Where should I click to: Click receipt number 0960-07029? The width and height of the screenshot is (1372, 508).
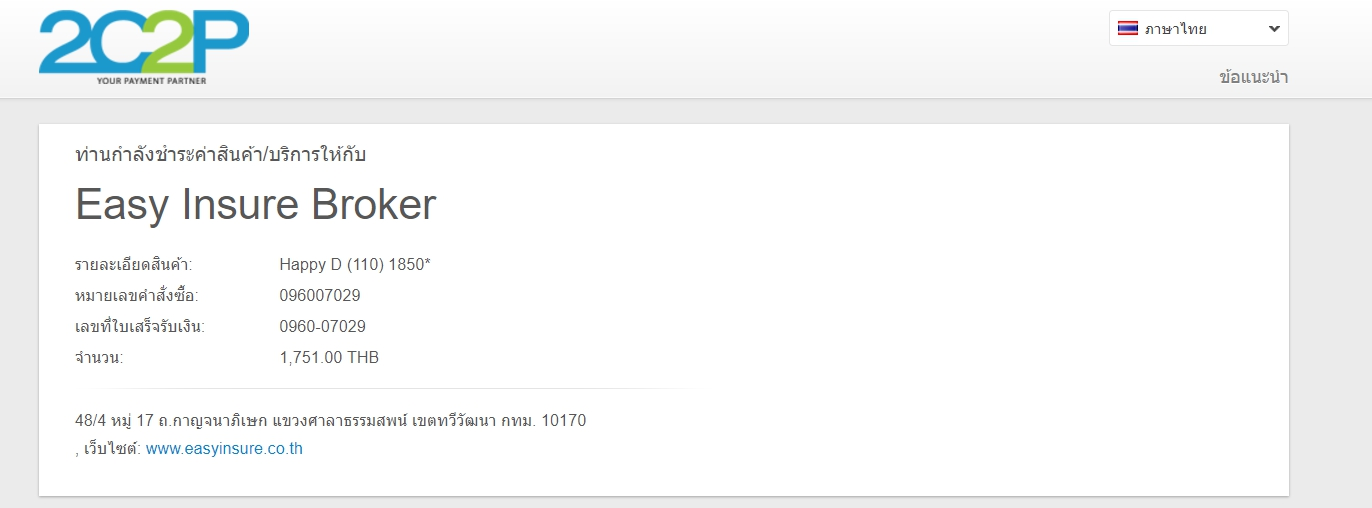click(x=323, y=327)
